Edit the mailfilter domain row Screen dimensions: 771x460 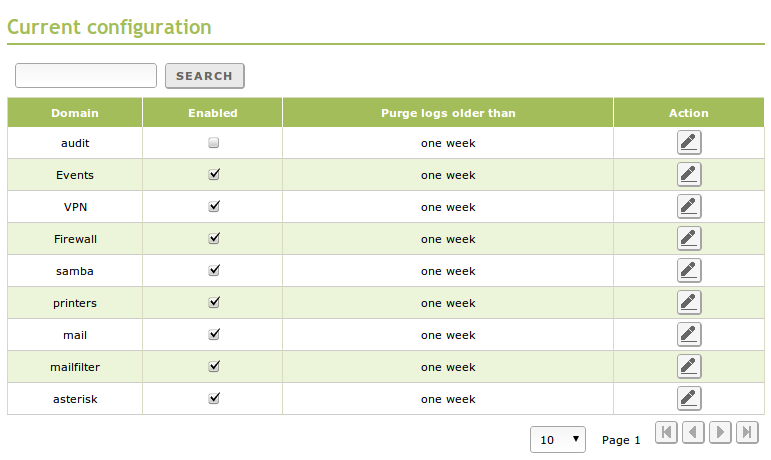pyautogui.click(x=688, y=367)
